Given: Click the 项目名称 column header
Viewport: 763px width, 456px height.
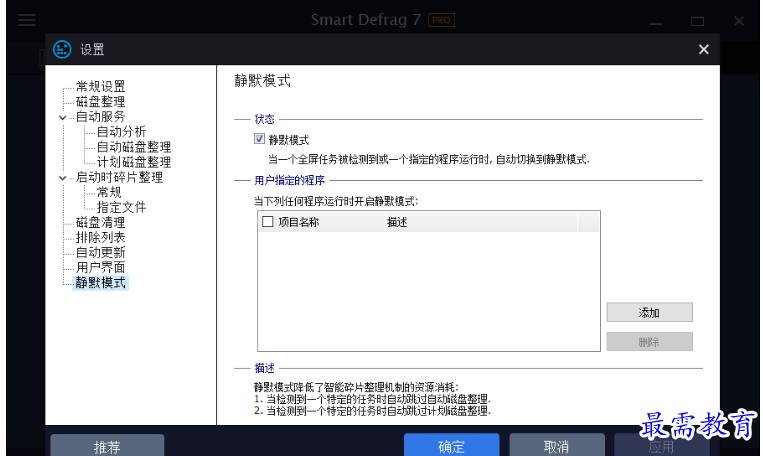Looking at the screenshot, I should coord(321,222).
